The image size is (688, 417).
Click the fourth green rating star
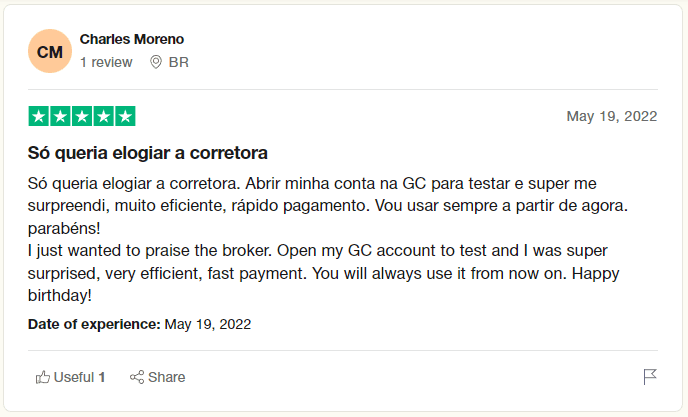pos(104,116)
